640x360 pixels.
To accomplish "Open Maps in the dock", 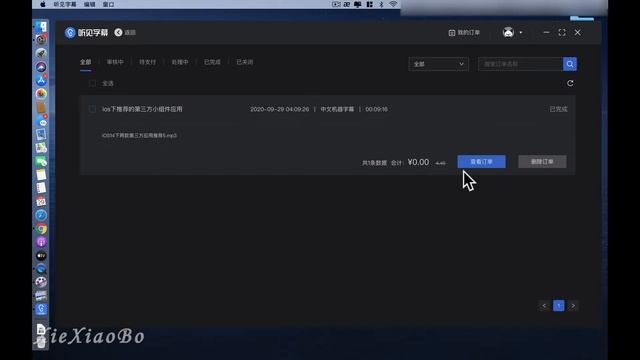I will (41, 148).
